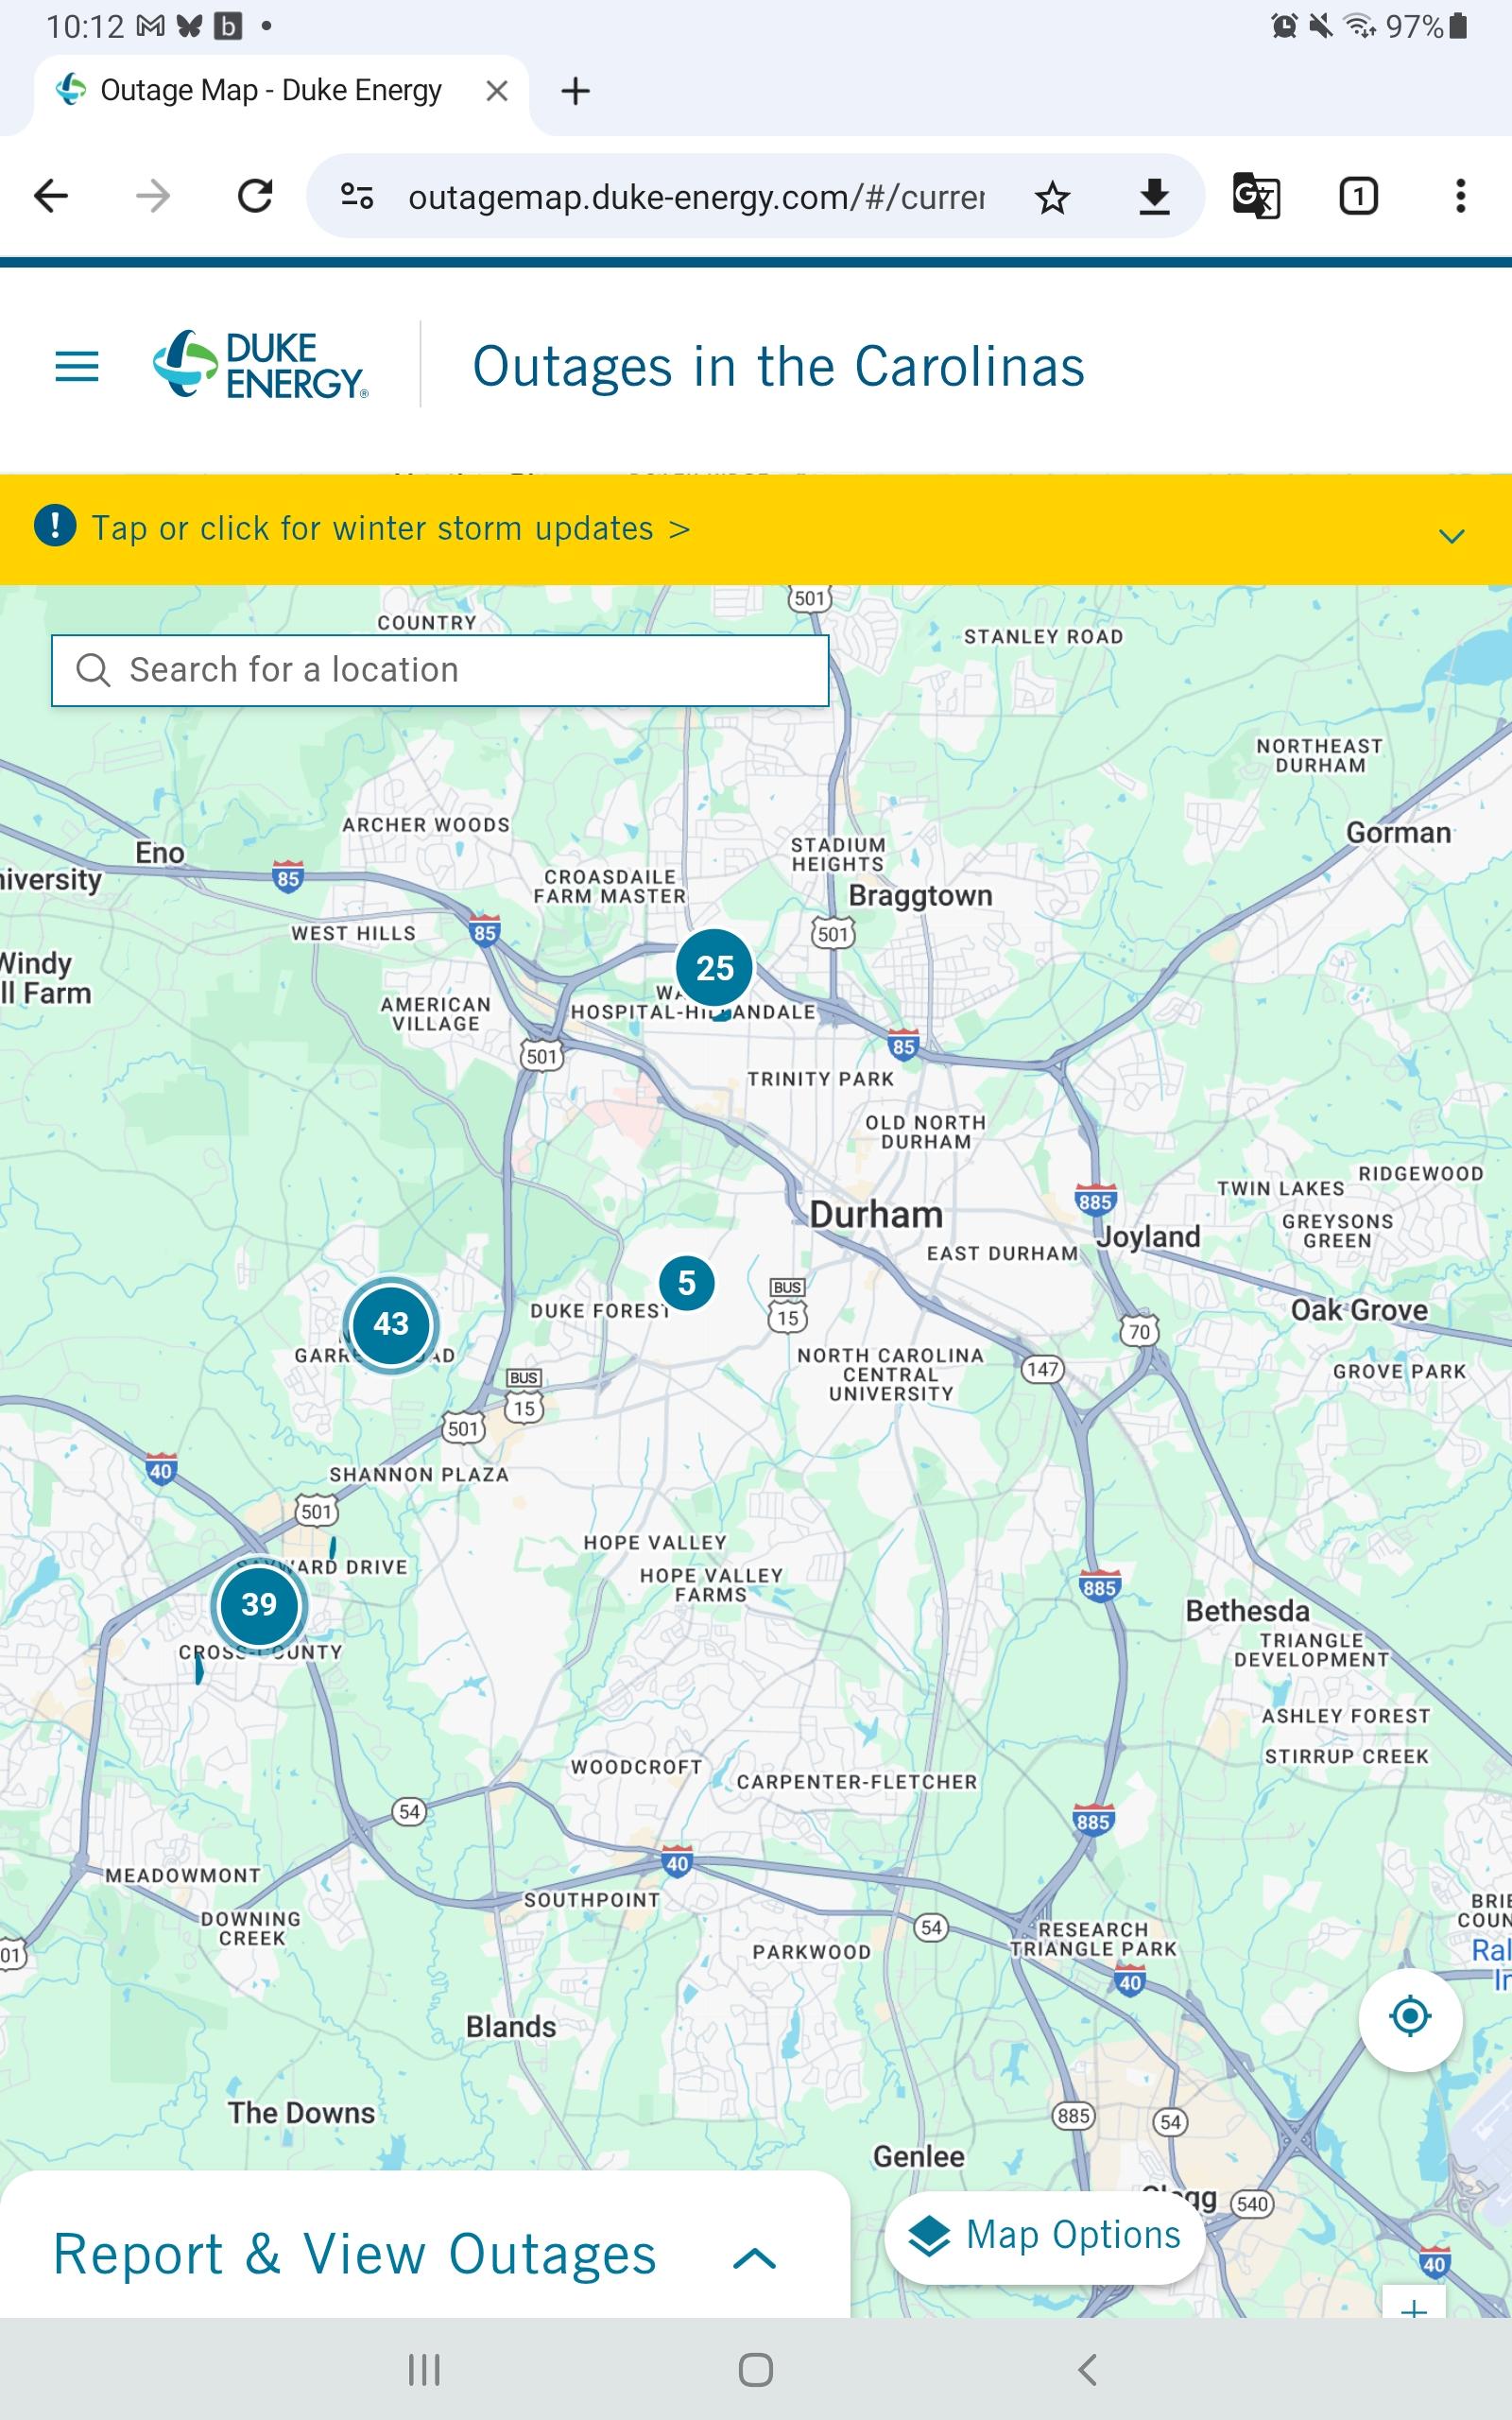Tap the battery status icon
This screenshot has height=2420, width=1512.
click(1459, 25)
